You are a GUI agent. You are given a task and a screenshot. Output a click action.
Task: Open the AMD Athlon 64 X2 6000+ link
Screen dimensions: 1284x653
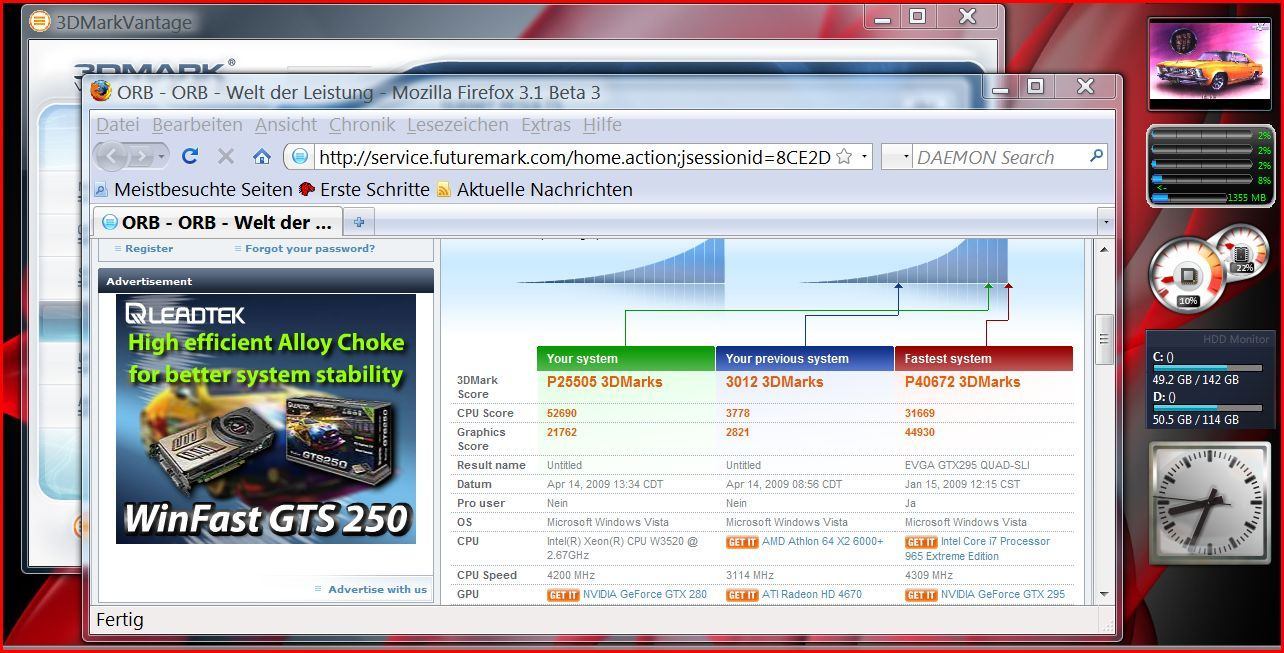pos(823,541)
